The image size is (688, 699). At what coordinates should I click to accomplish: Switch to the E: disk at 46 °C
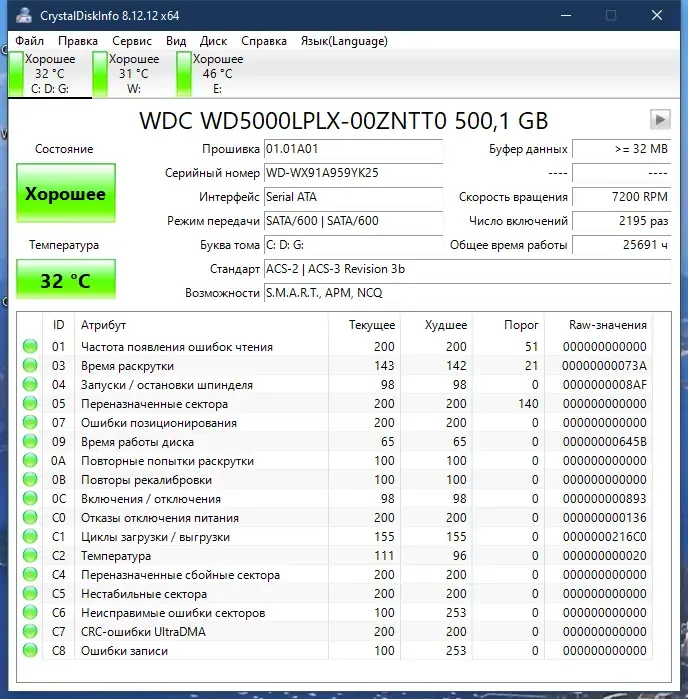[x=217, y=74]
